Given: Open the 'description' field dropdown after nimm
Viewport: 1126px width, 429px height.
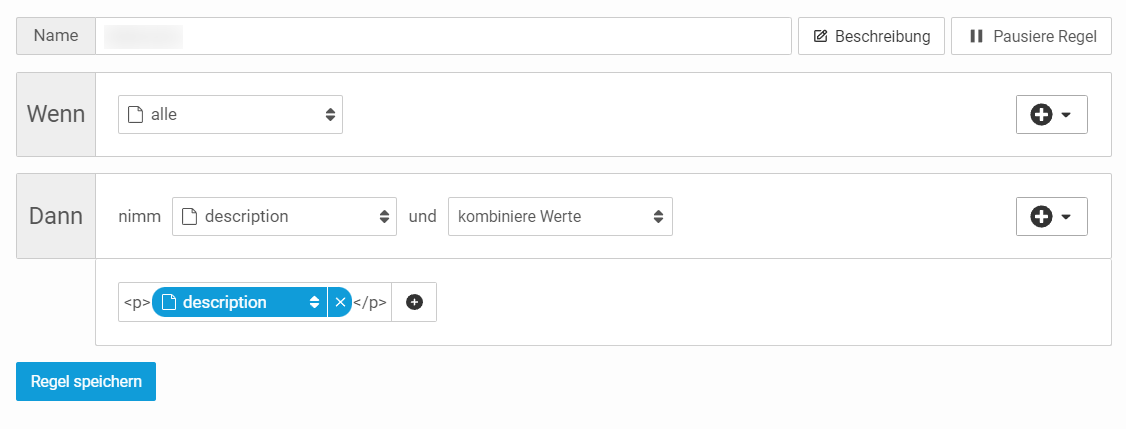Looking at the screenshot, I should [x=284, y=216].
